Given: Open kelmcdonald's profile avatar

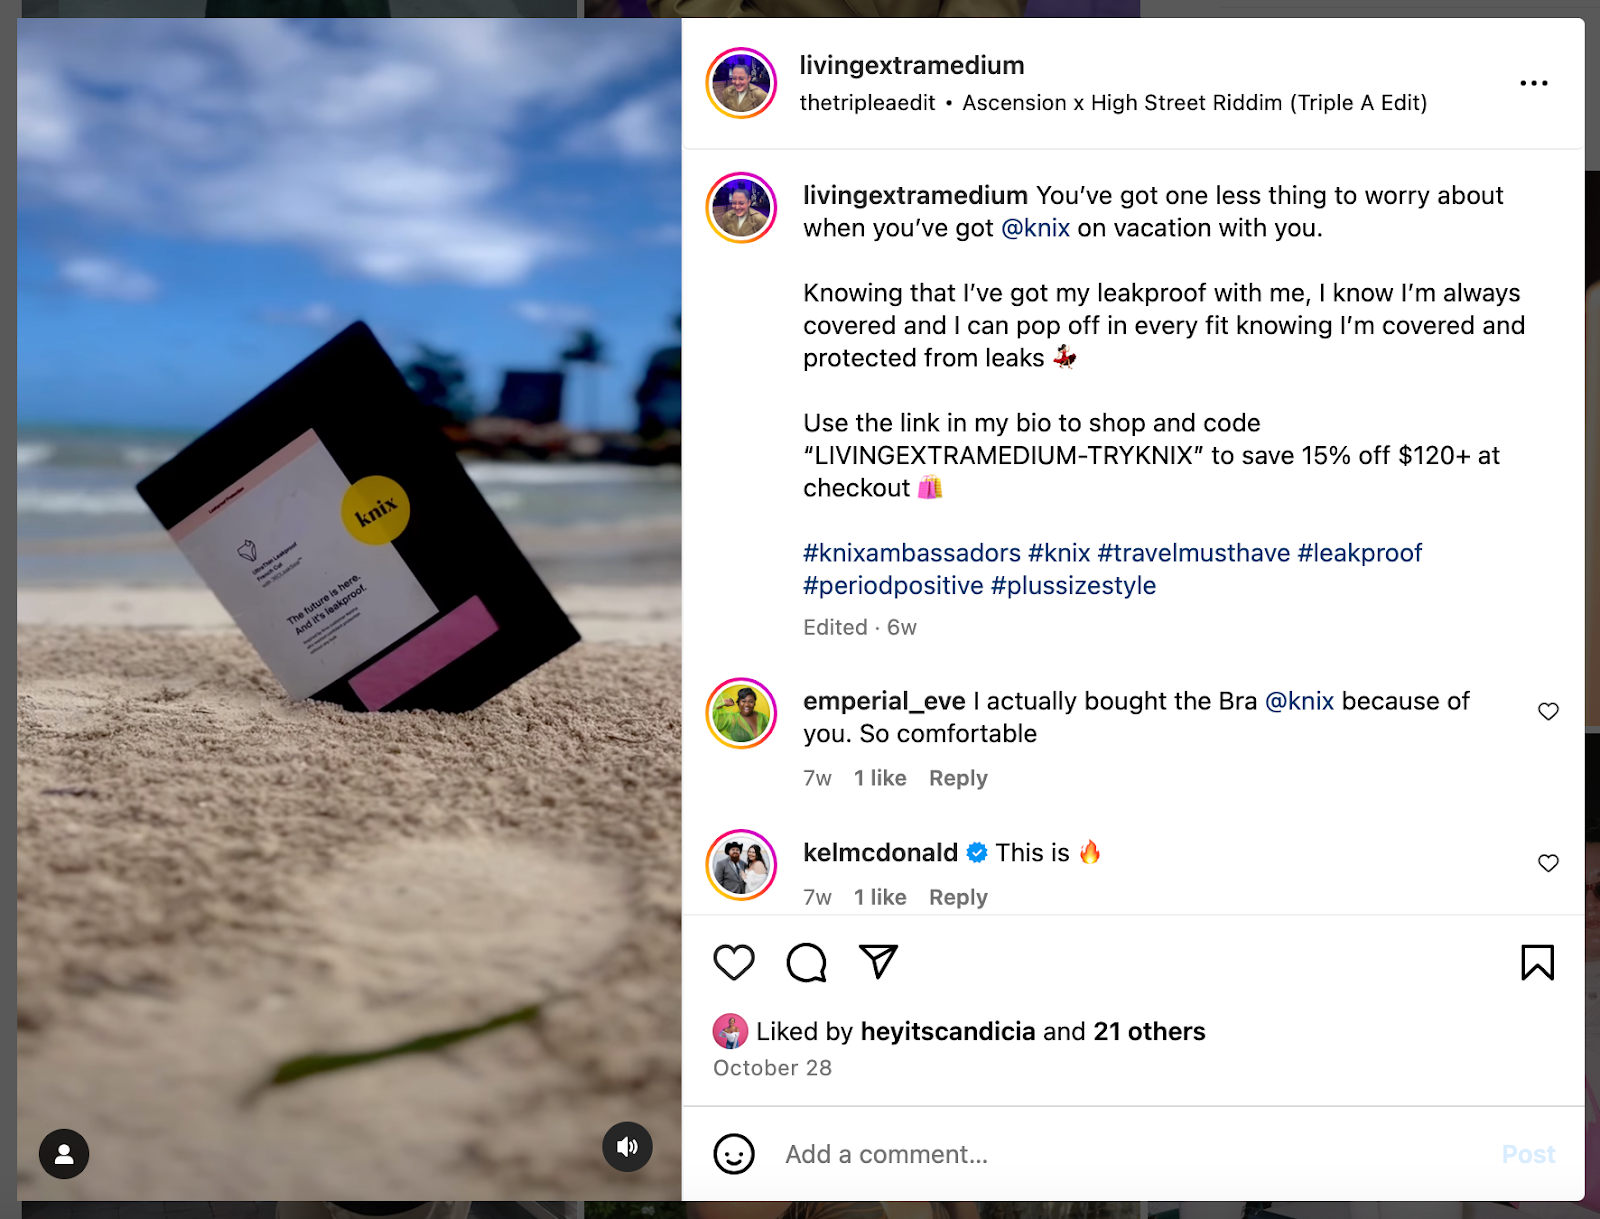Looking at the screenshot, I should [741, 865].
